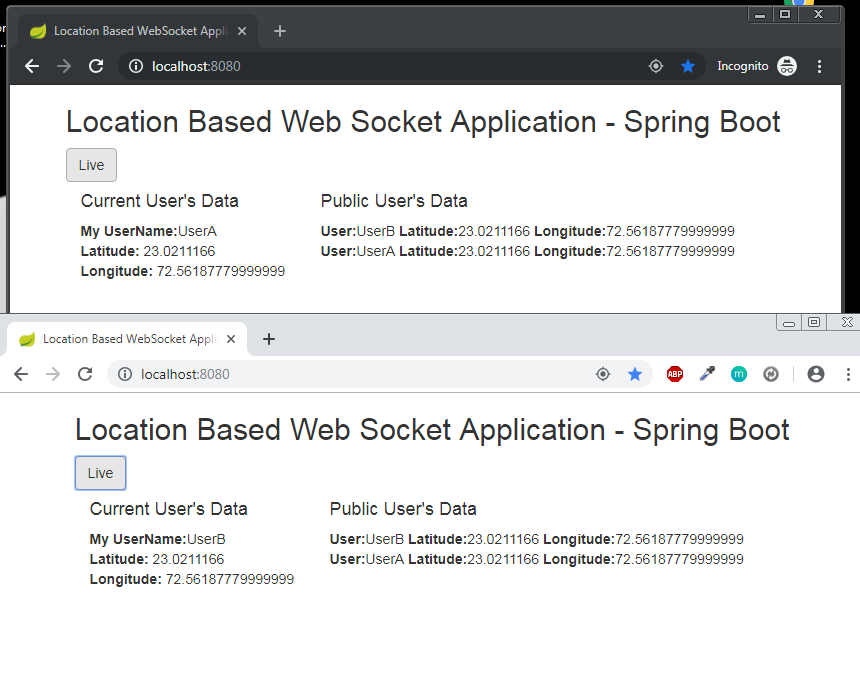Open the Chrome menu in the lower window
The height and width of the screenshot is (673, 860).
pyautogui.click(x=848, y=374)
